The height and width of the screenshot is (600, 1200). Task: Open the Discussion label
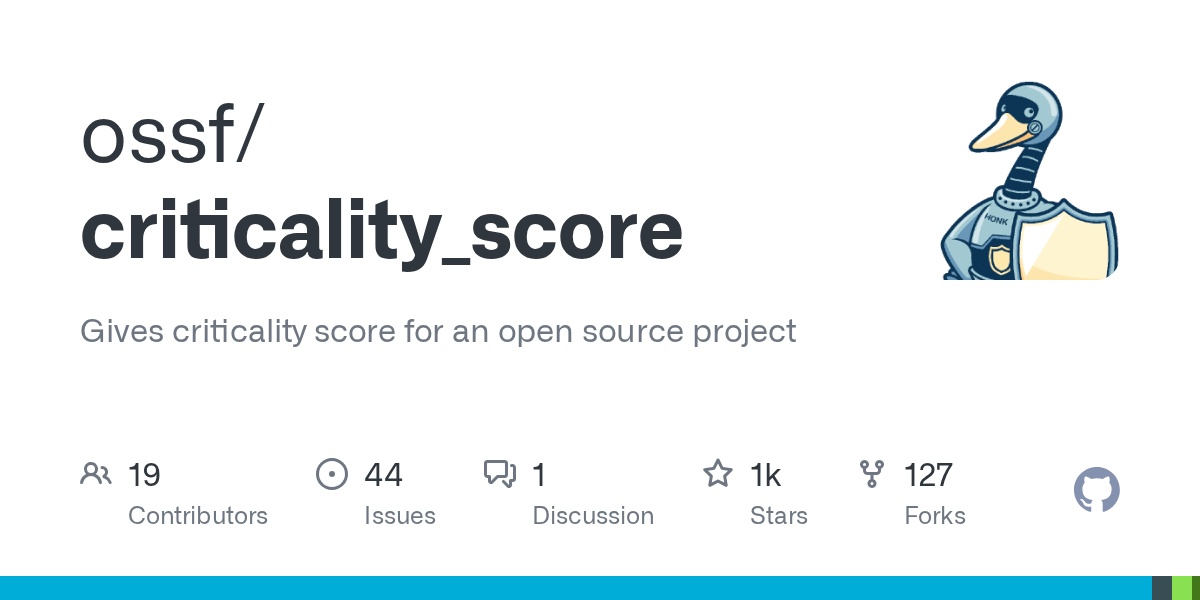coord(593,516)
